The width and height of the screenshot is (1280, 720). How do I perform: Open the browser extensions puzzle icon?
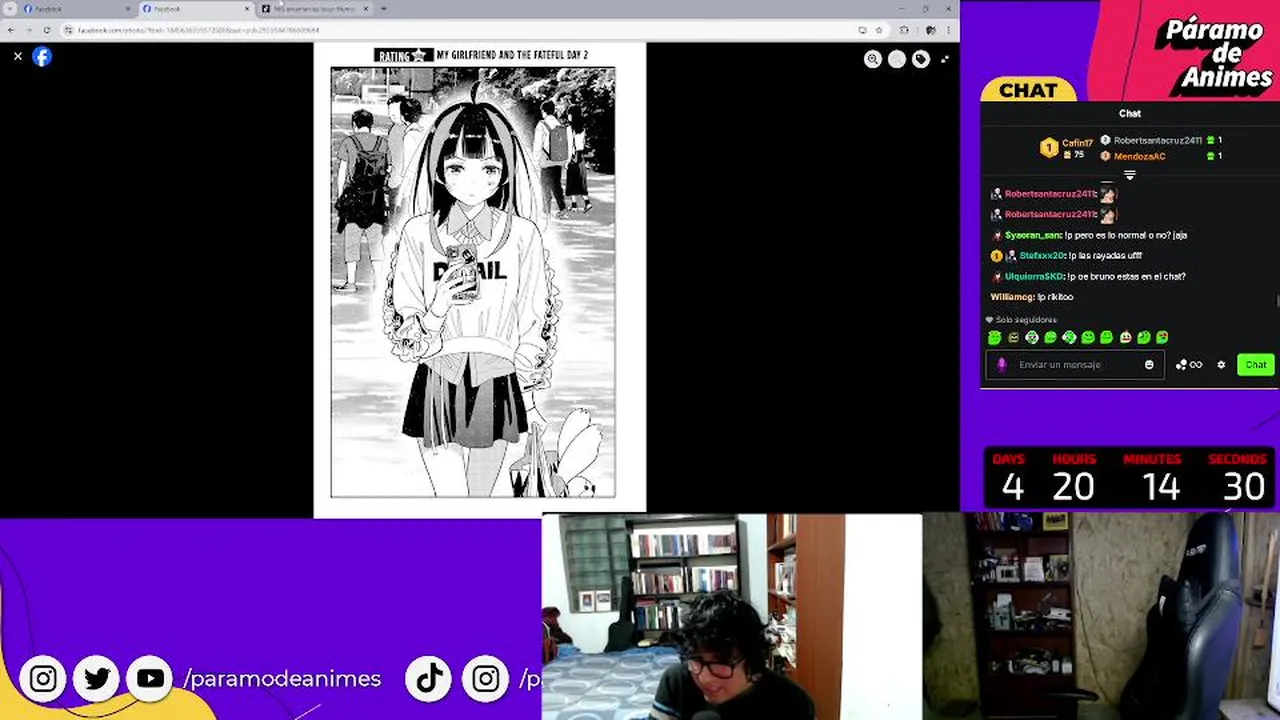tap(905, 30)
